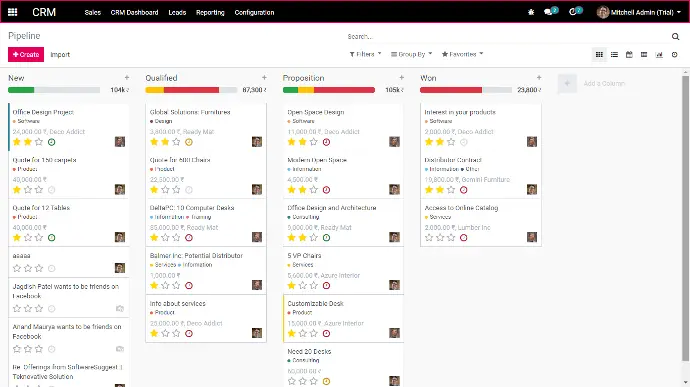Image resolution: width=690 pixels, height=387 pixels.
Task: Open the Sales menu
Action: click(x=92, y=12)
